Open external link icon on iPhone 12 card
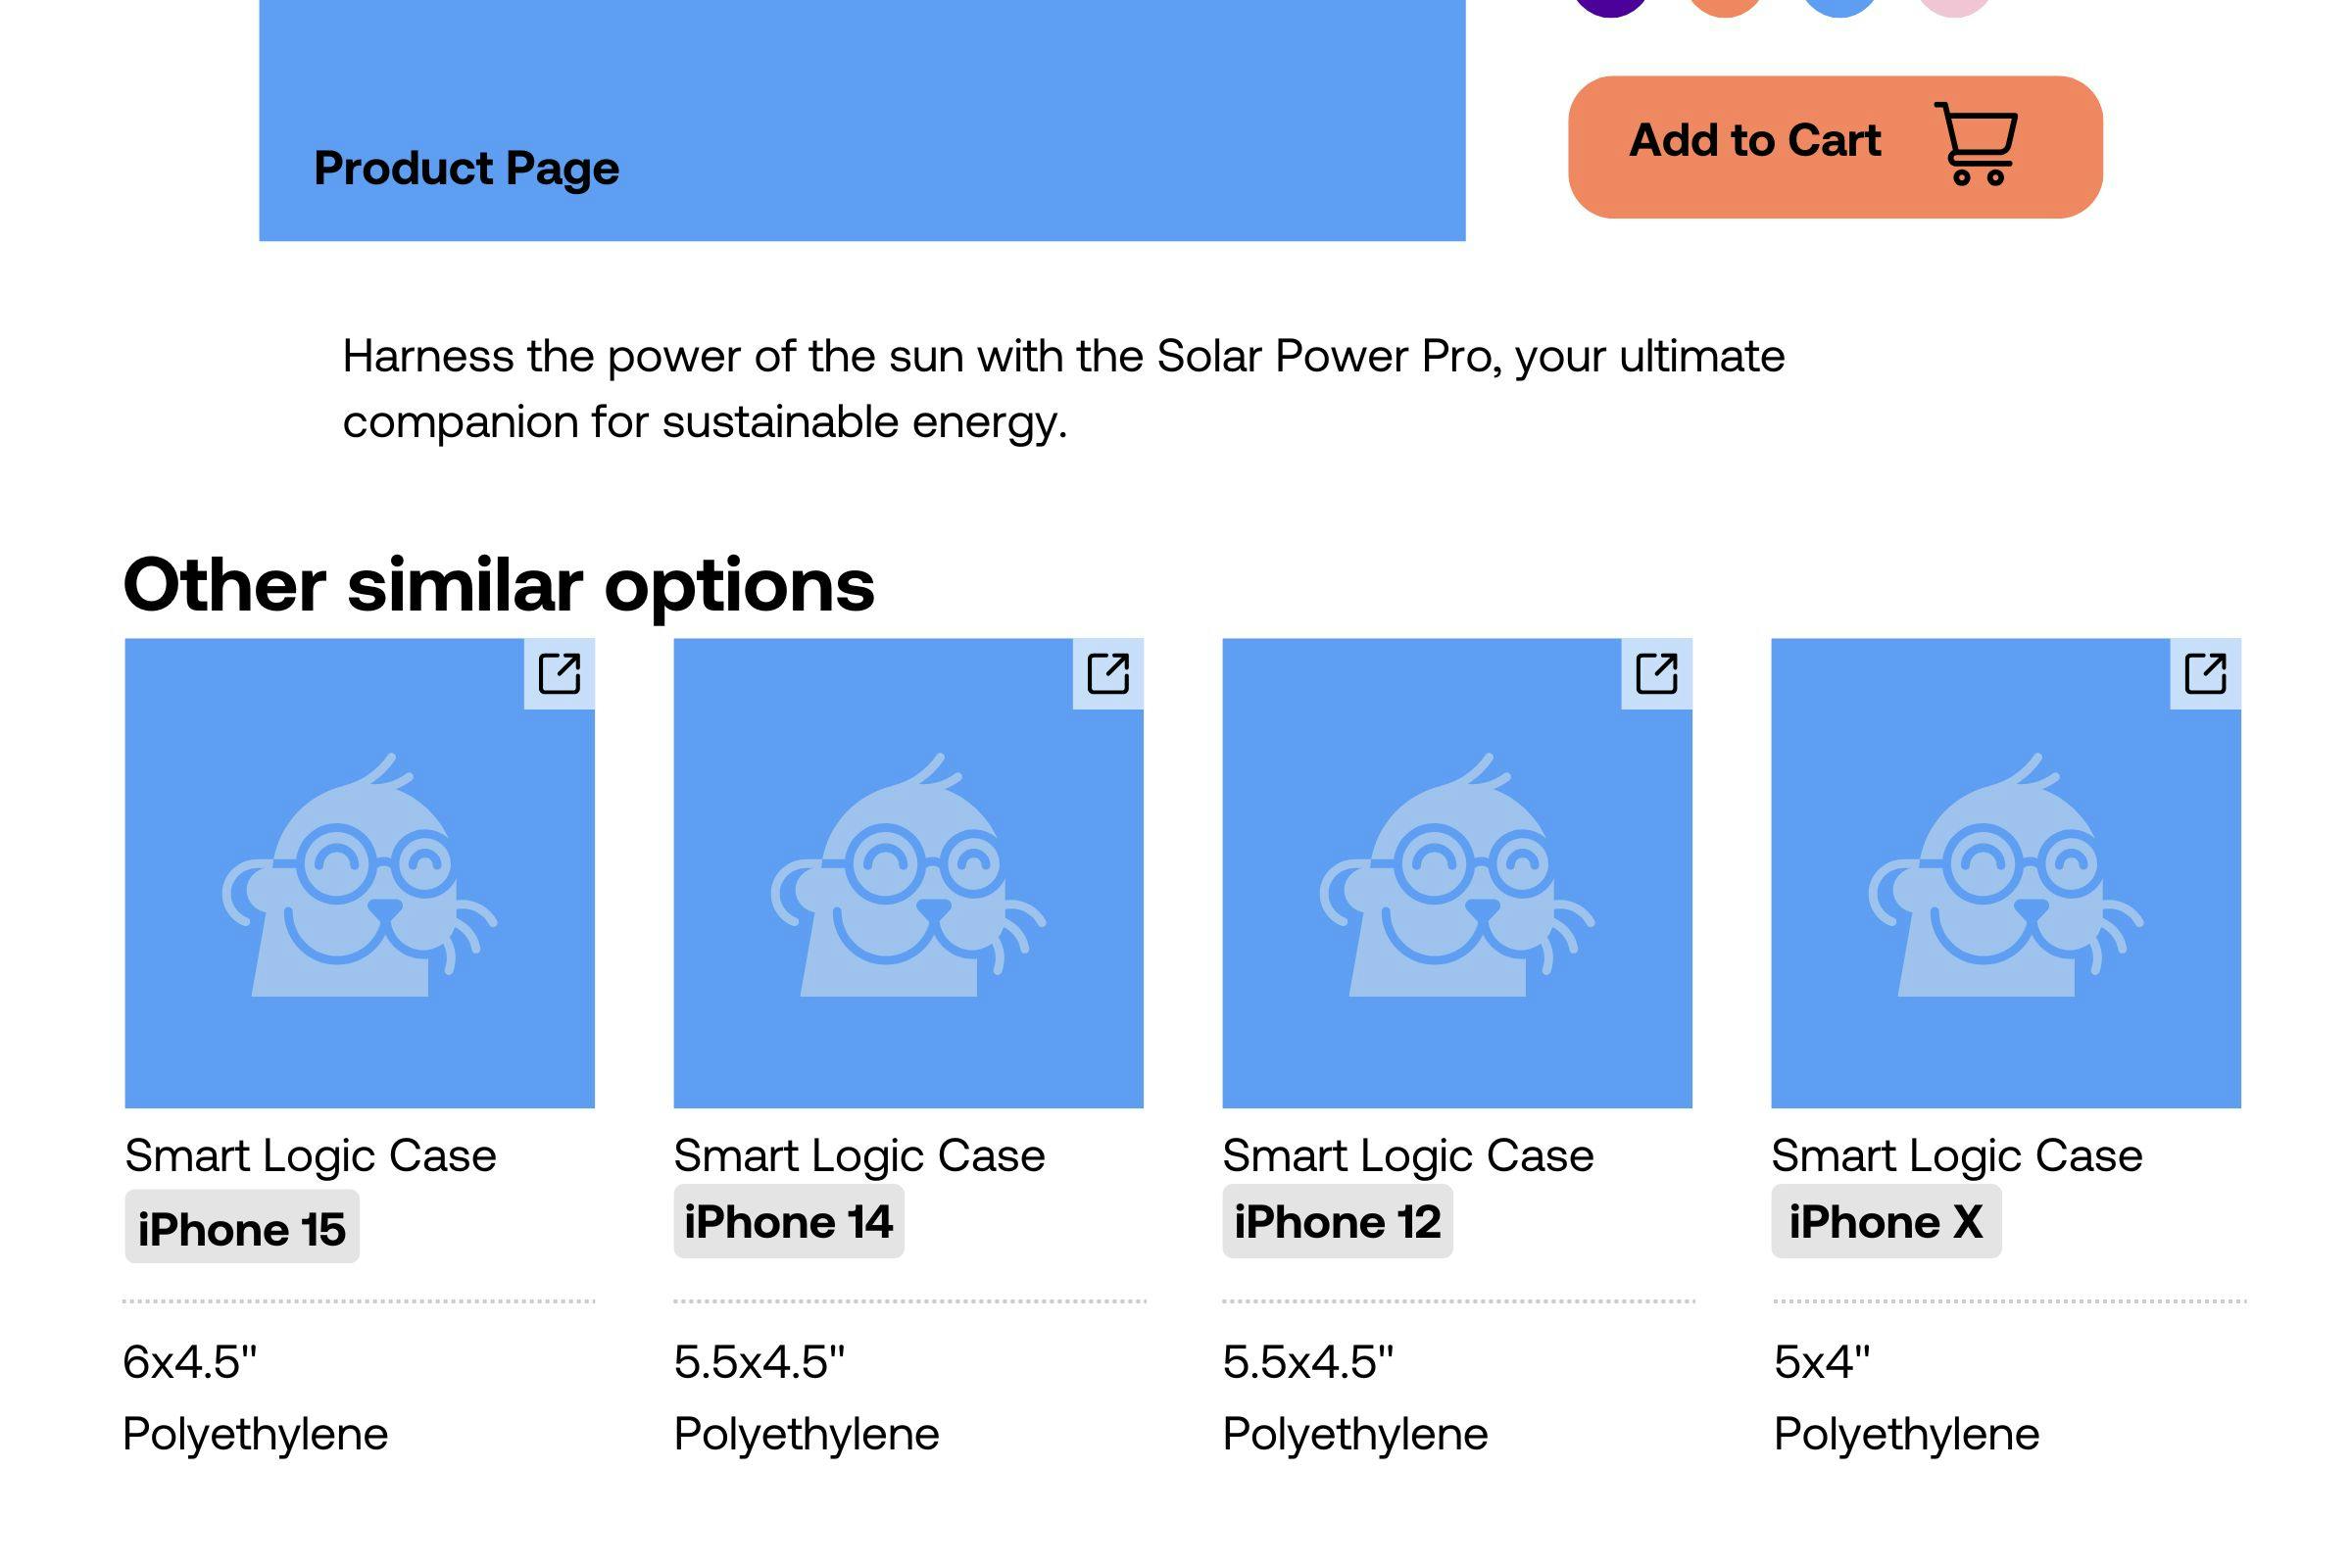Viewport: 2352px width, 1568px height. point(1657,673)
